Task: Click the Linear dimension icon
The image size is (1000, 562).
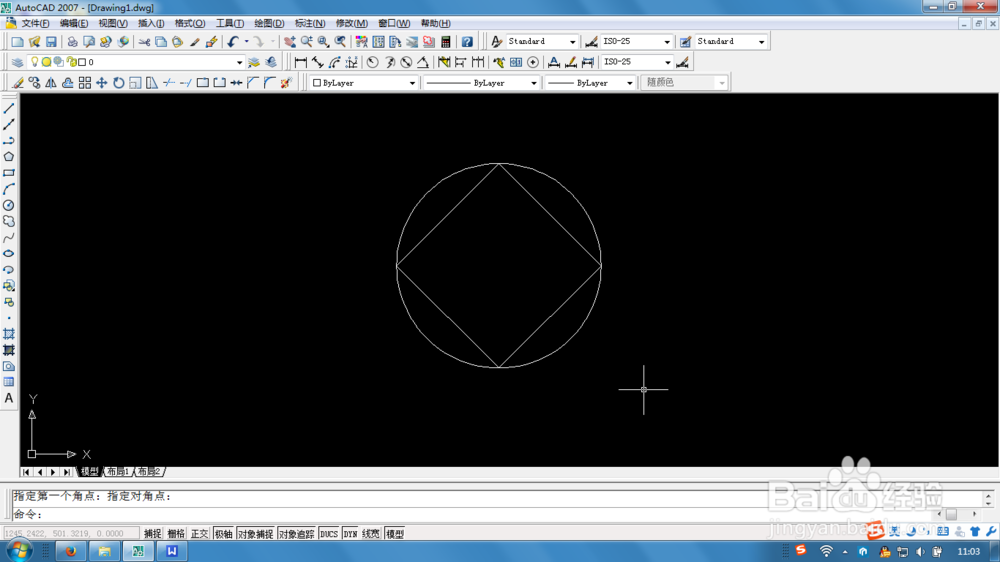Action: pyautogui.click(x=300, y=62)
